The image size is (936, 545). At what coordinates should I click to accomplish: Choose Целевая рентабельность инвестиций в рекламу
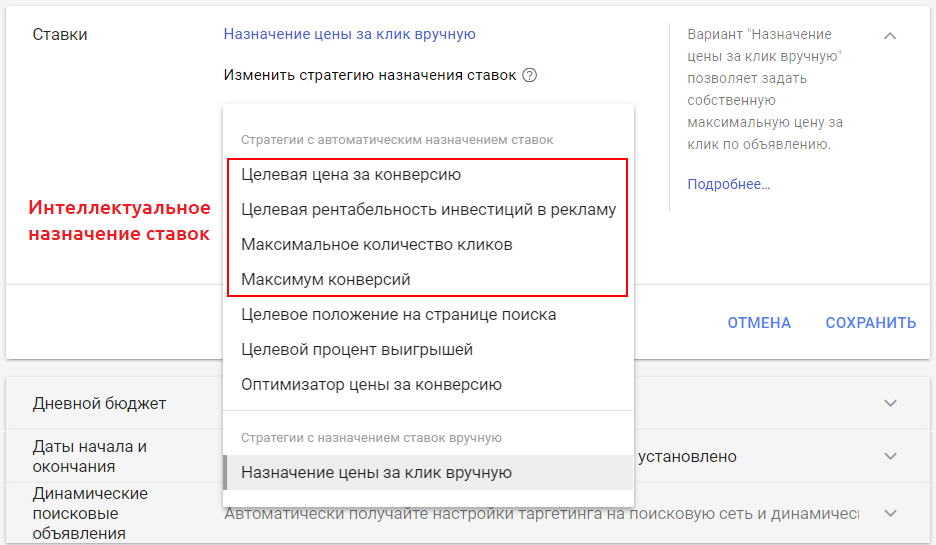point(428,209)
